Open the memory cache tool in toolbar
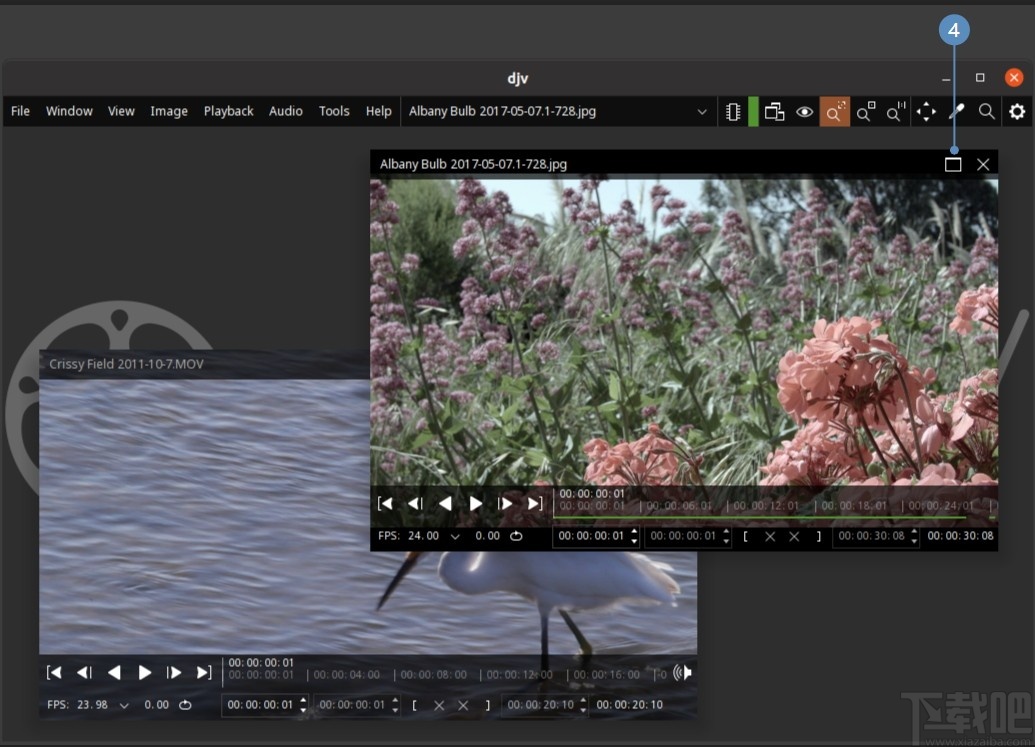 click(x=733, y=112)
